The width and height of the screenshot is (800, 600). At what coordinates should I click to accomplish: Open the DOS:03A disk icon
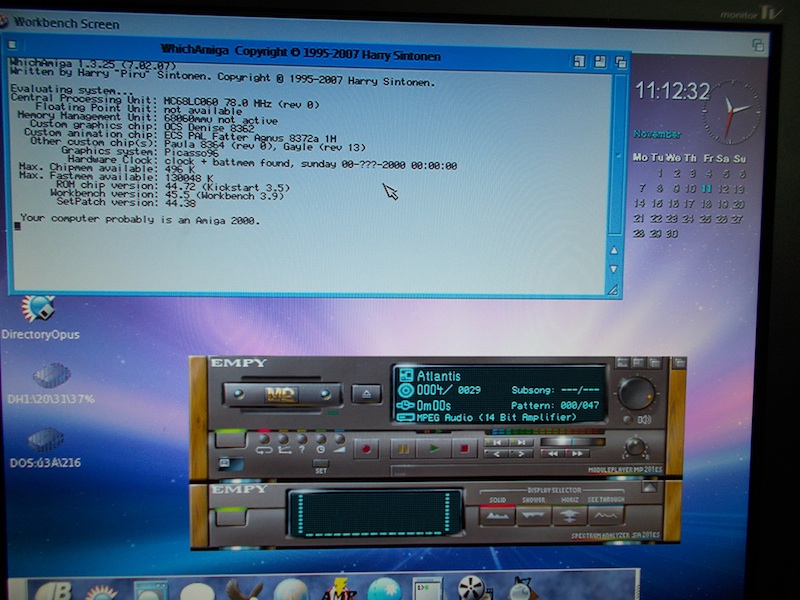[46, 441]
